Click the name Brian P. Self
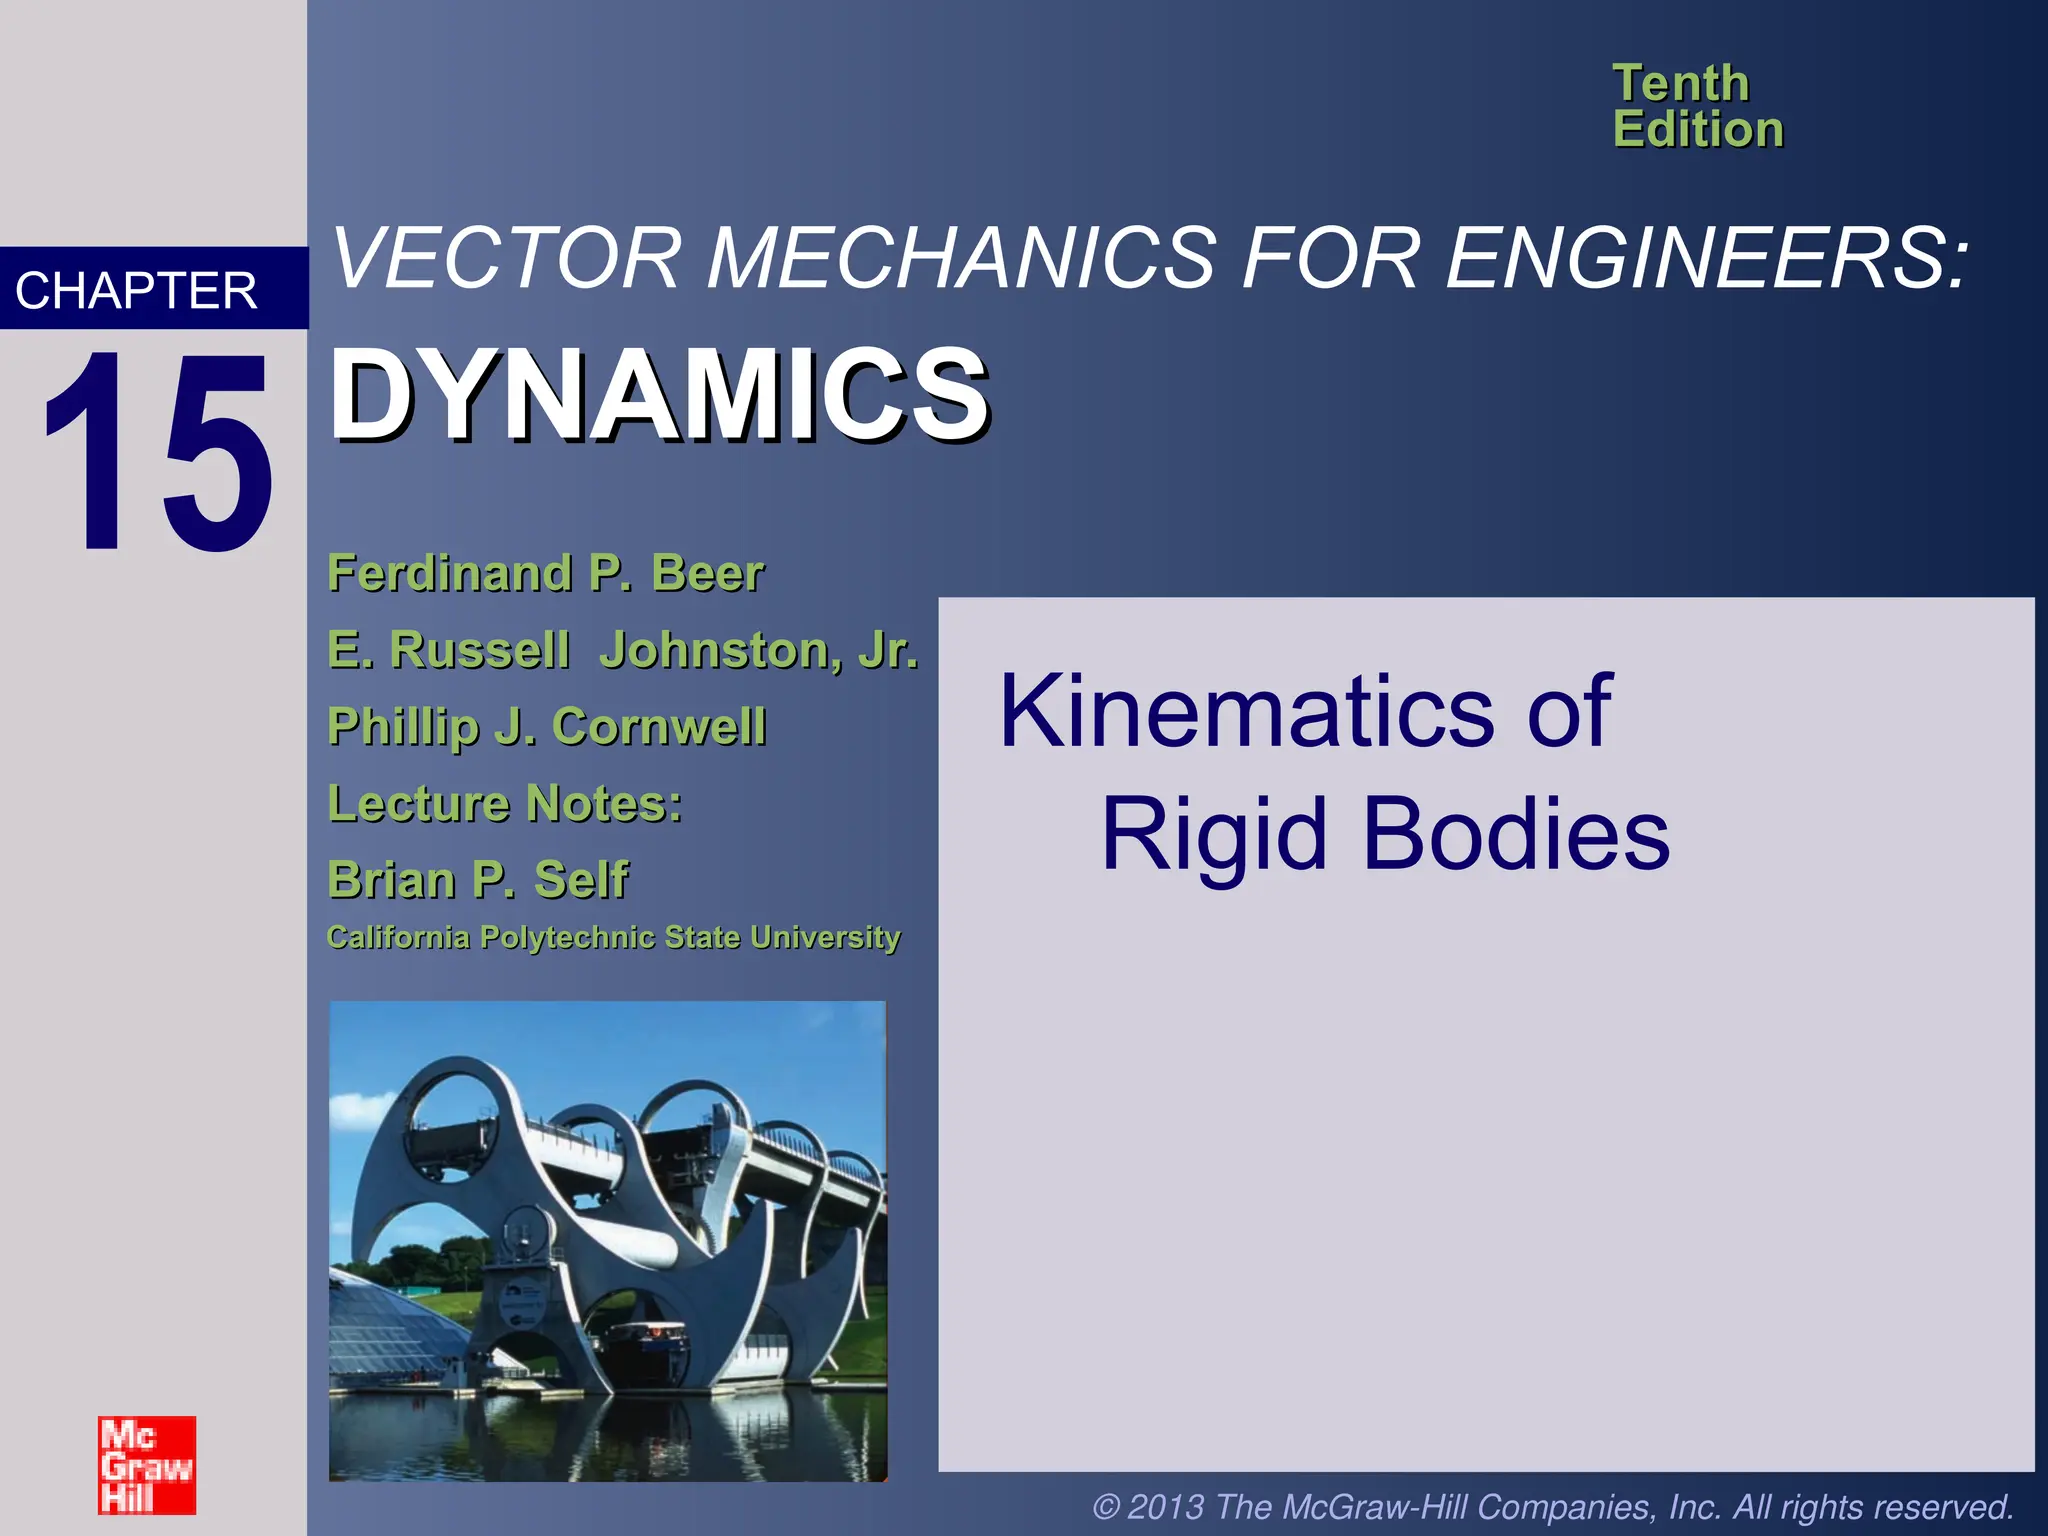Viewport: 2048px width, 1536px height. [478, 880]
